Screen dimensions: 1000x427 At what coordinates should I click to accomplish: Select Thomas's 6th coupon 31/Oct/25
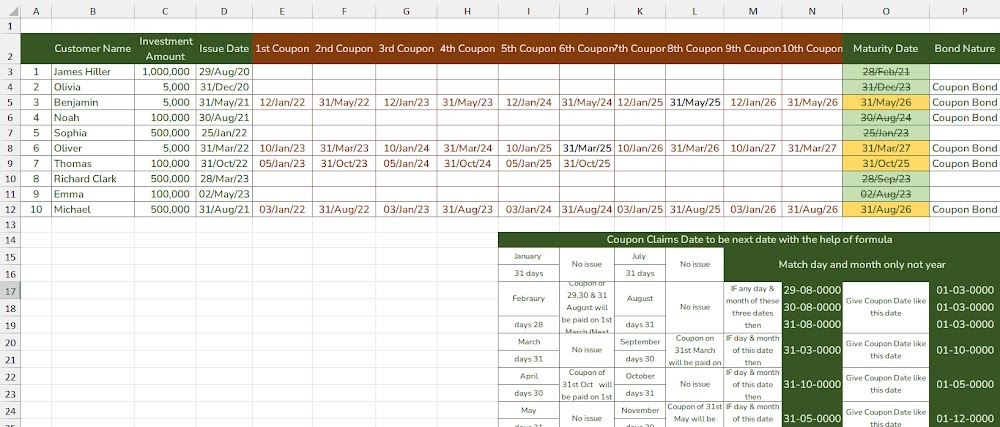587,163
